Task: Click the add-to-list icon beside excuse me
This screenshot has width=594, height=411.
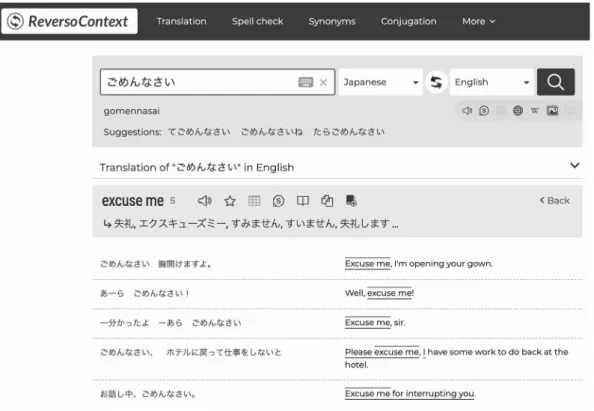Action: (351, 201)
